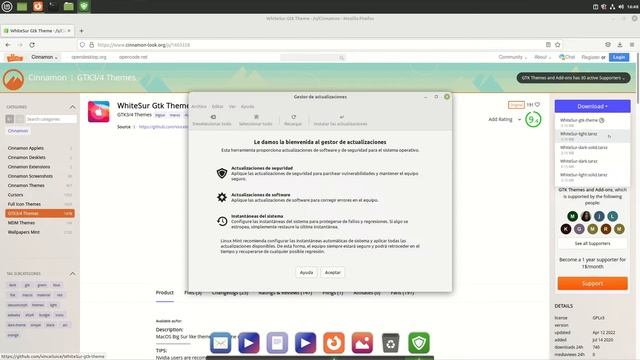
Task: Open the opencode.net link
Action: pyautogui.click(x=133, y=57)
